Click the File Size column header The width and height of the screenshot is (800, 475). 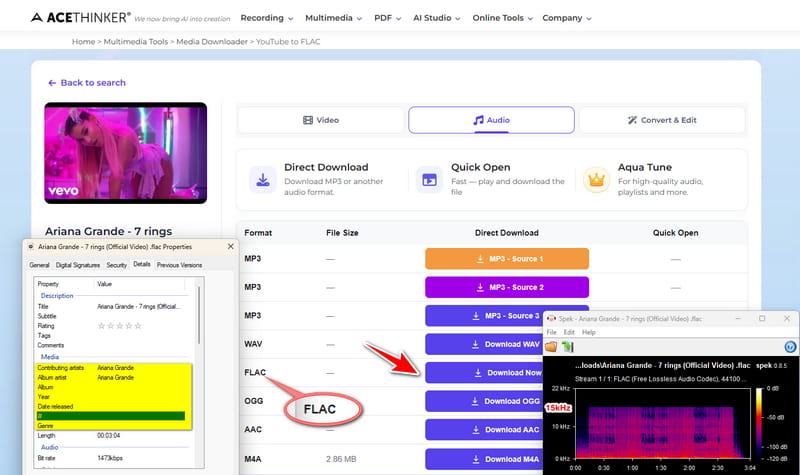click(x=342, y=233)
